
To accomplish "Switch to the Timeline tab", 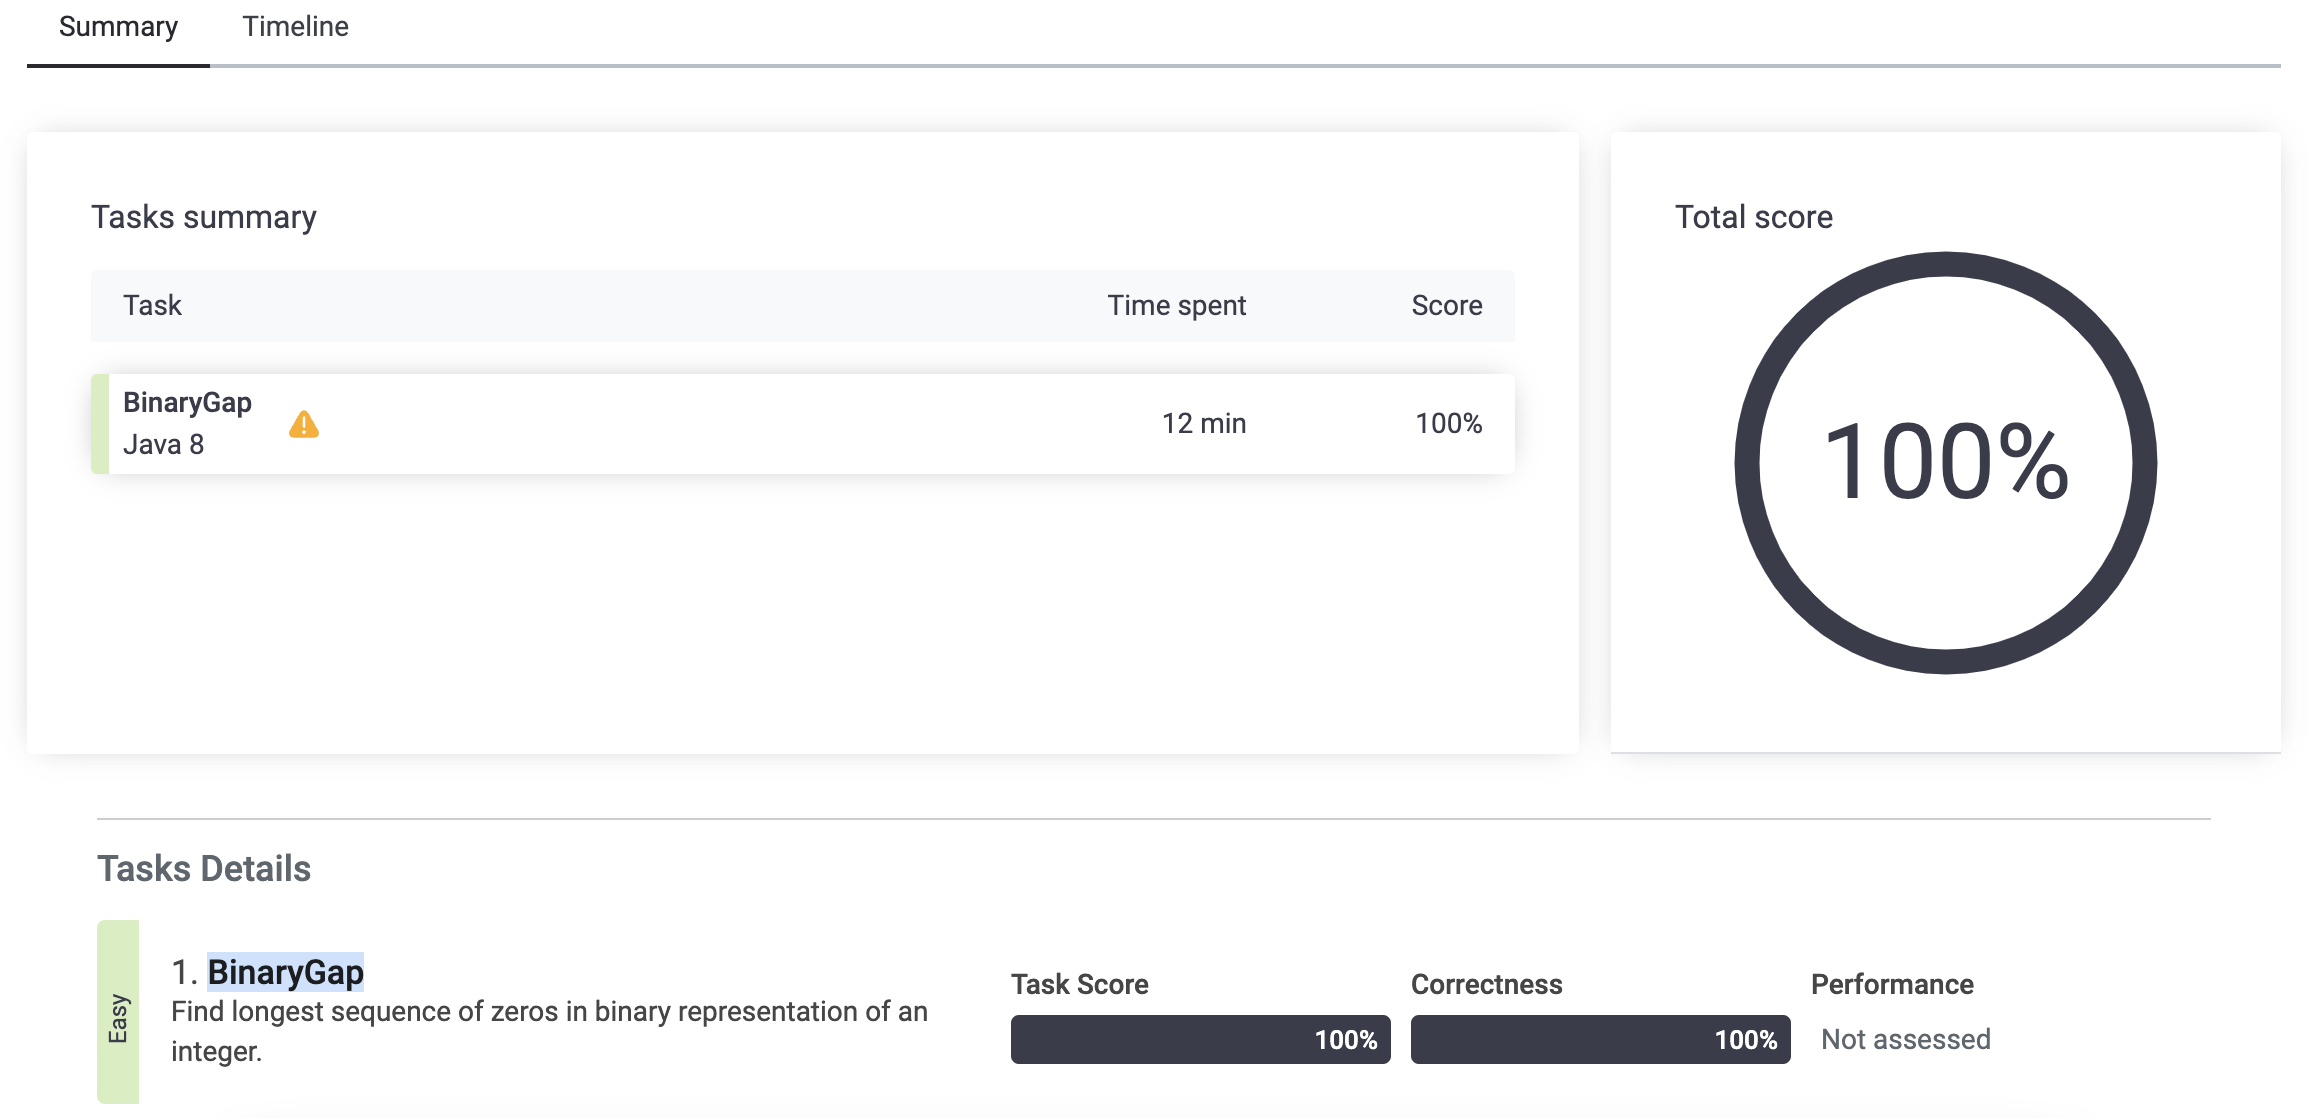I will (295, 27).
